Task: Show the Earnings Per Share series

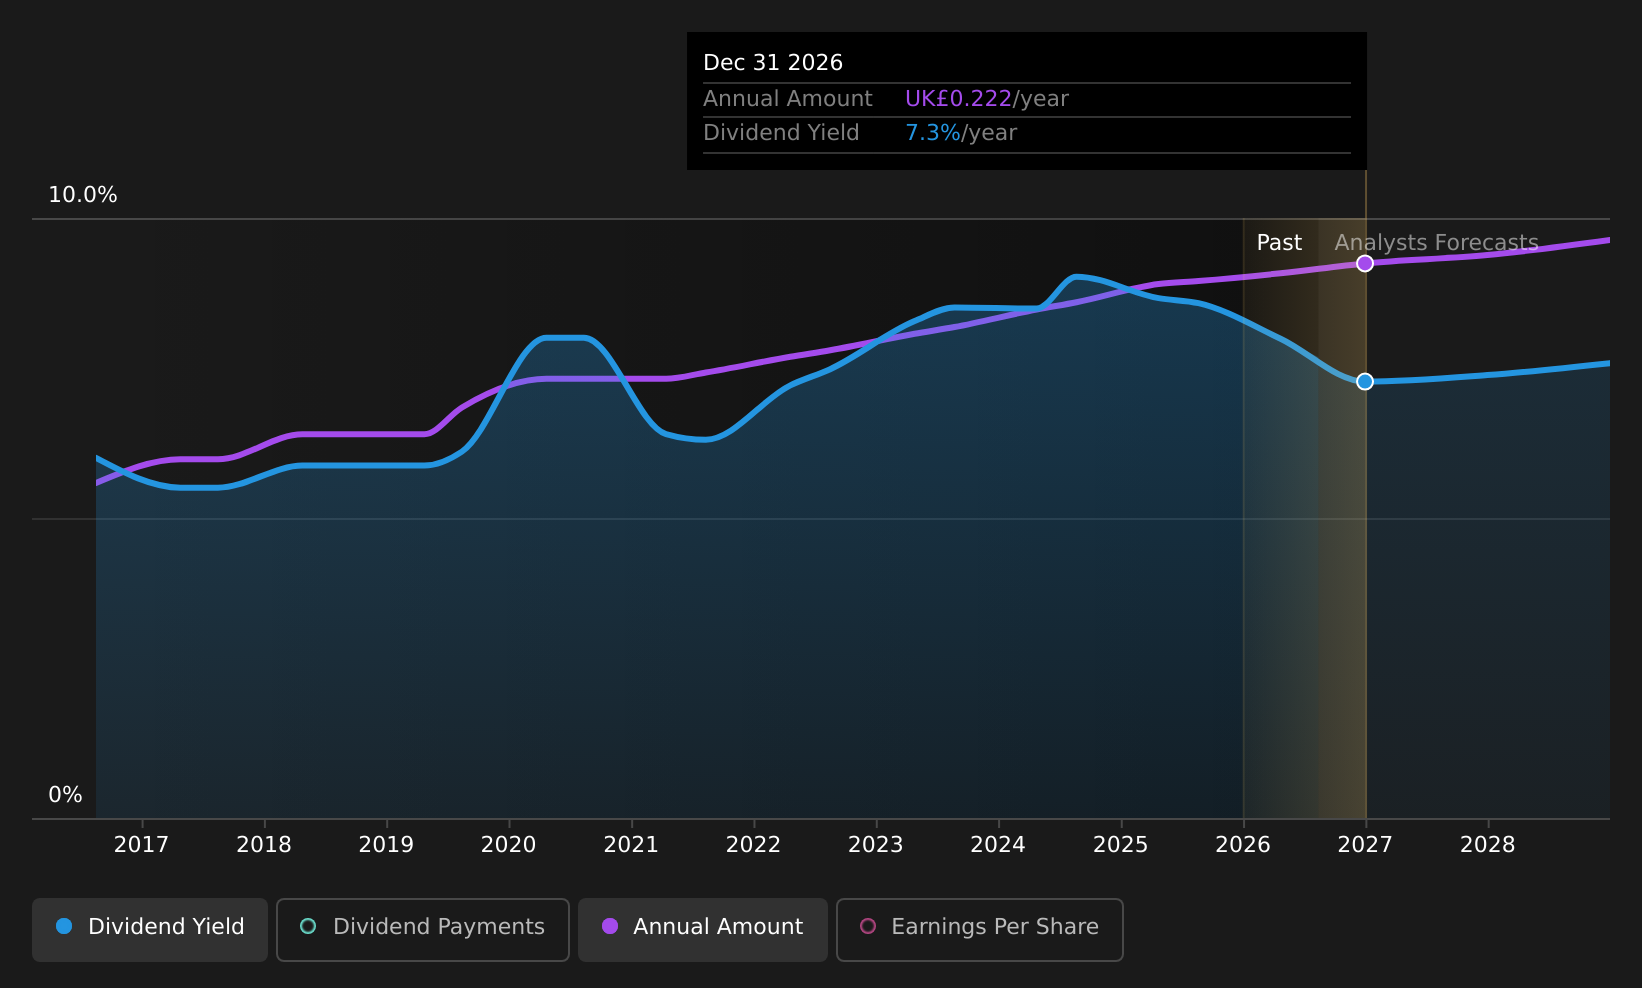Action: coord(979,929)
